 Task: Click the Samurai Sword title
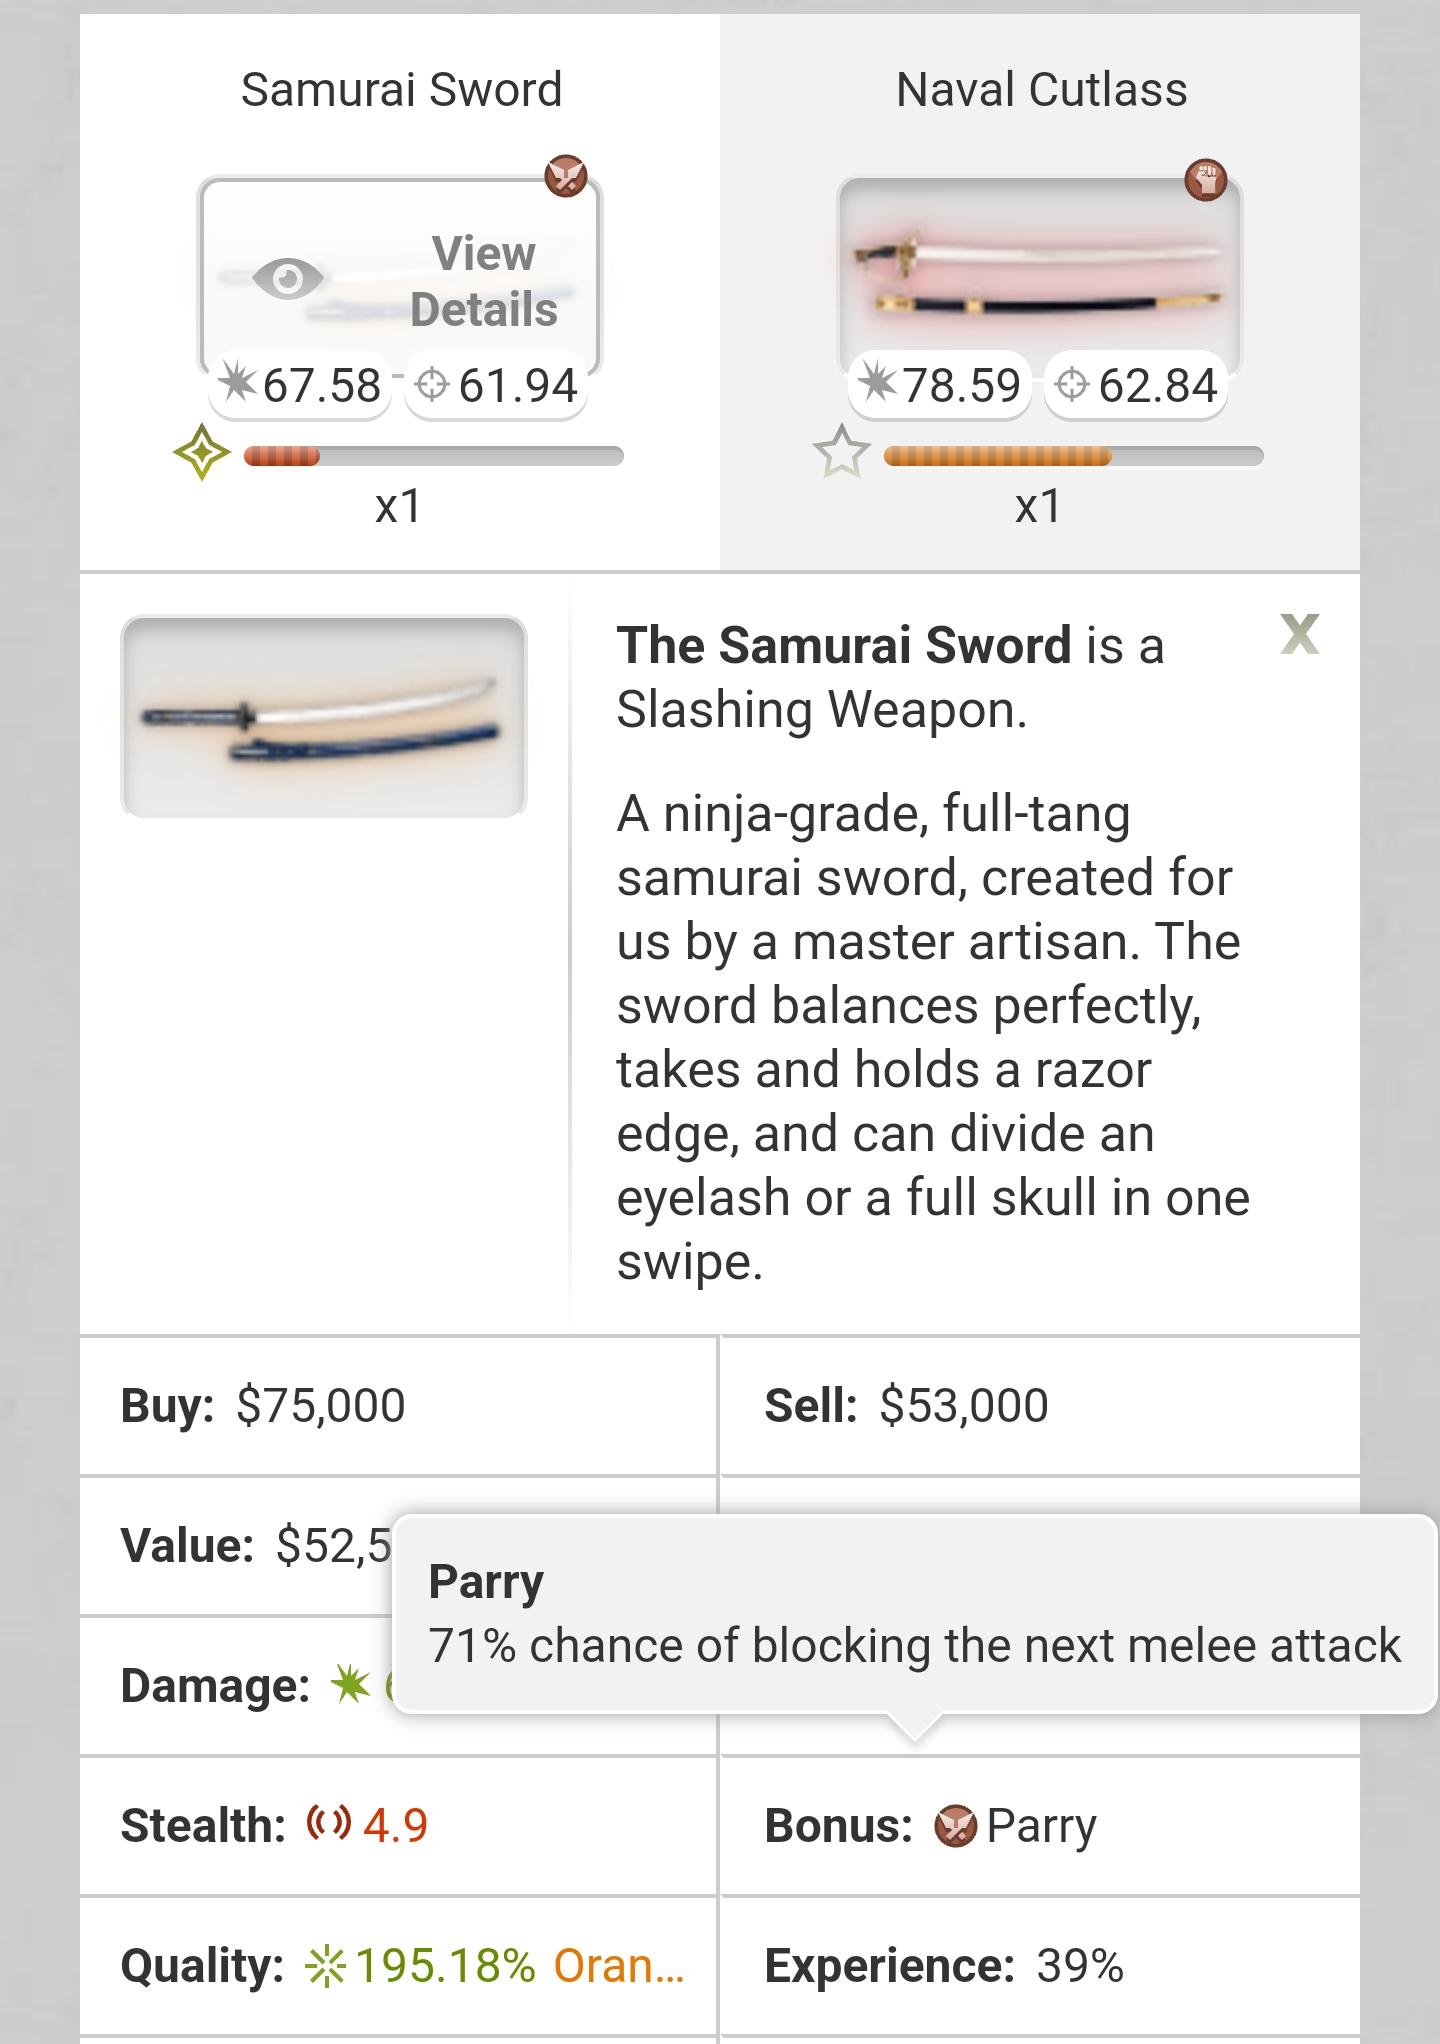tap(401, 89)
